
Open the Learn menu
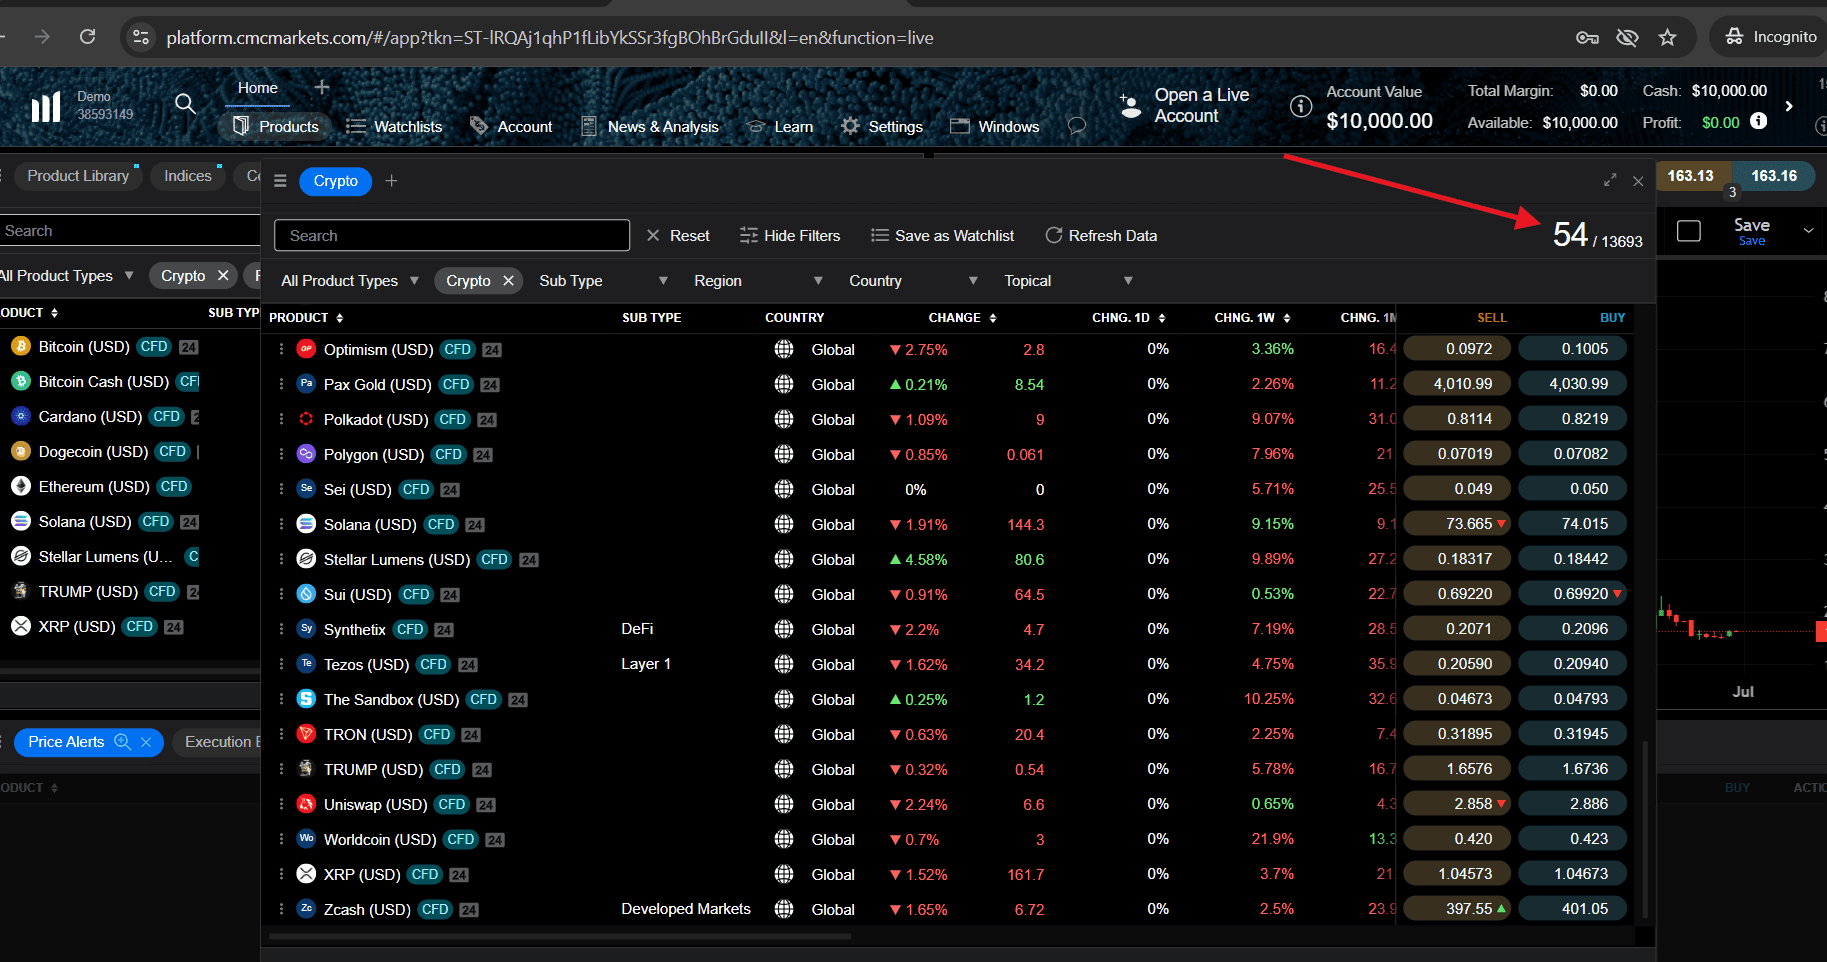tap(780, 126)
